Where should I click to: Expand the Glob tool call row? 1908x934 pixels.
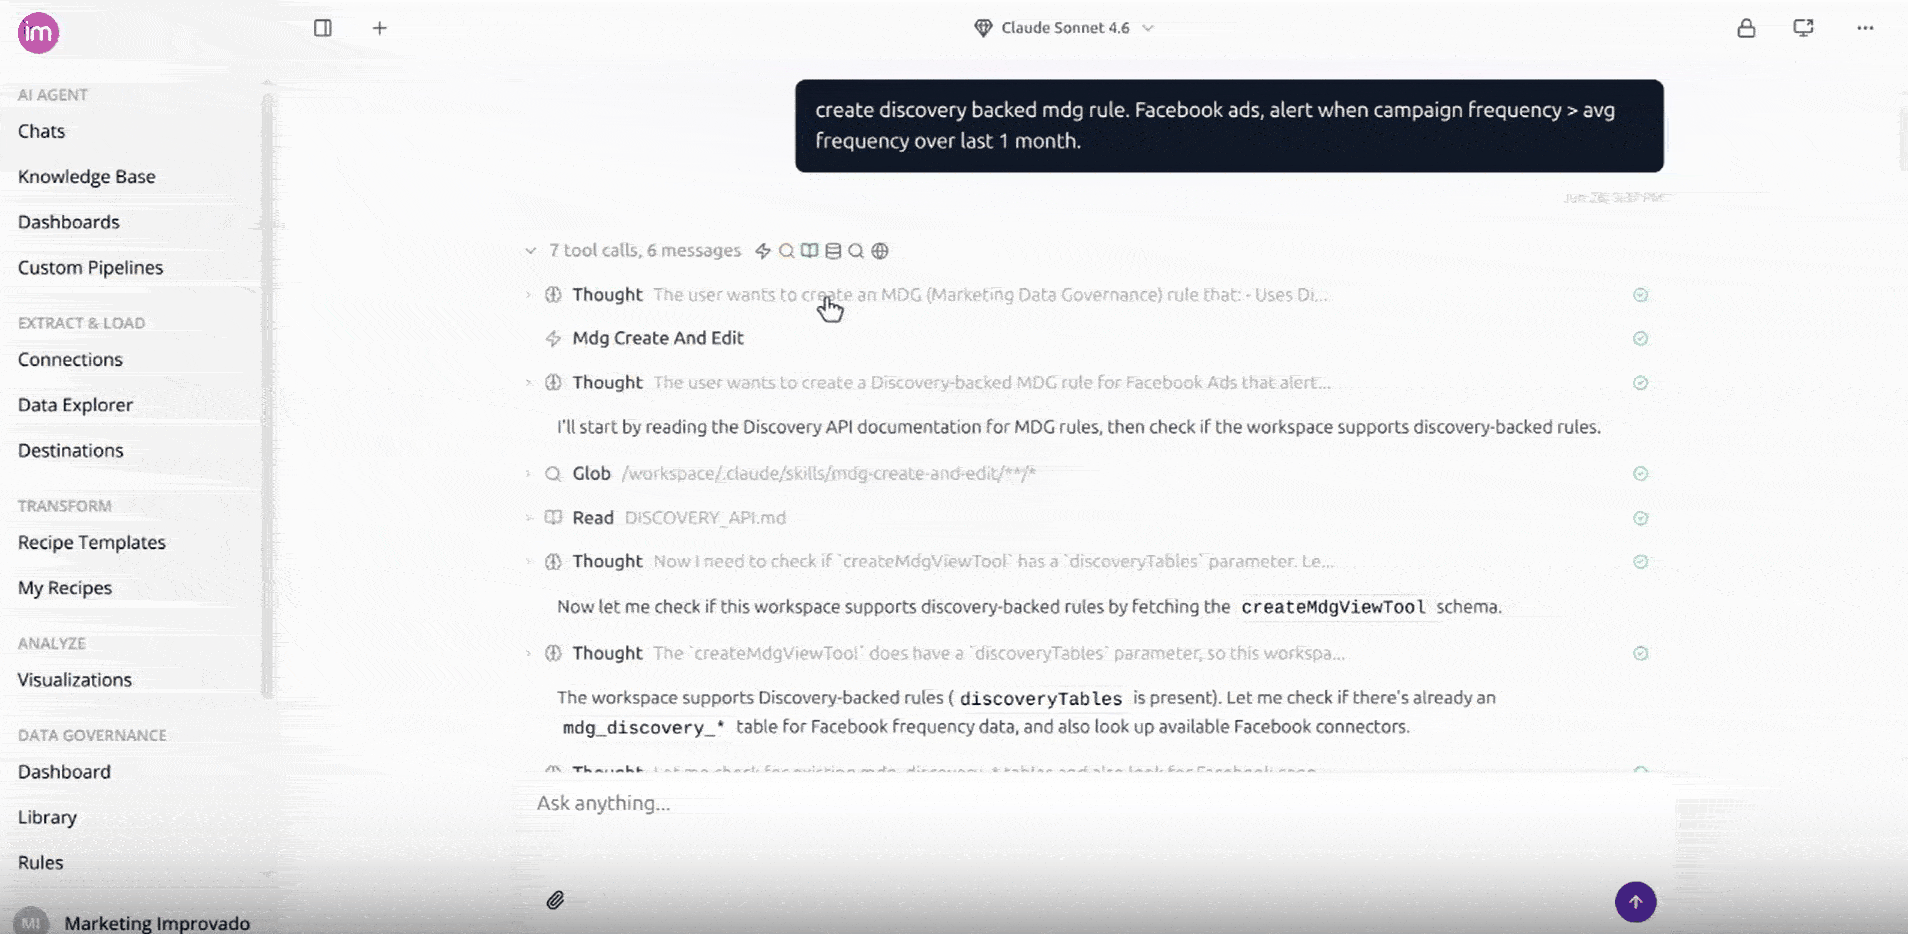pyautogui.click(x=528, y=474)
